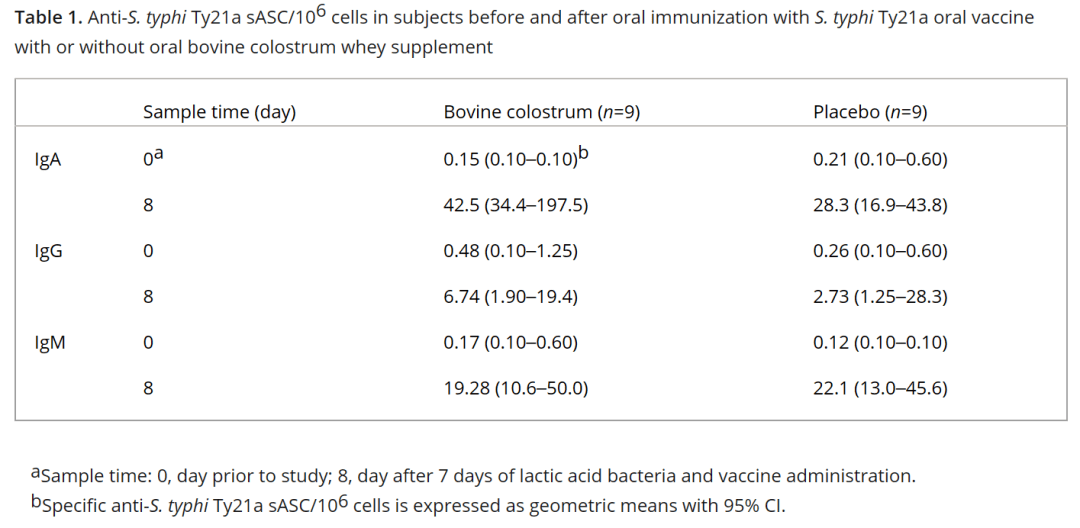
Task: Select the IgM row label
Action: [50, 342]
